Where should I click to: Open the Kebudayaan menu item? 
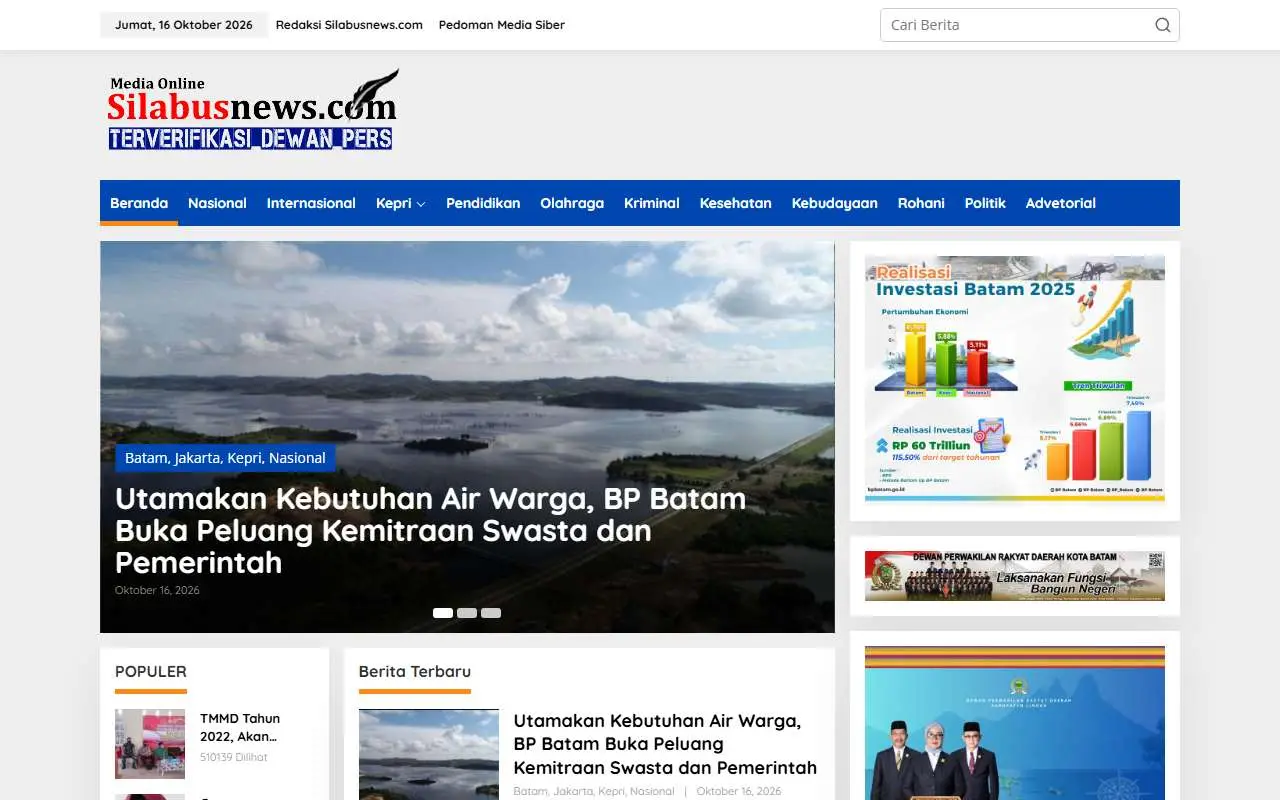click(x=835, y=203)
